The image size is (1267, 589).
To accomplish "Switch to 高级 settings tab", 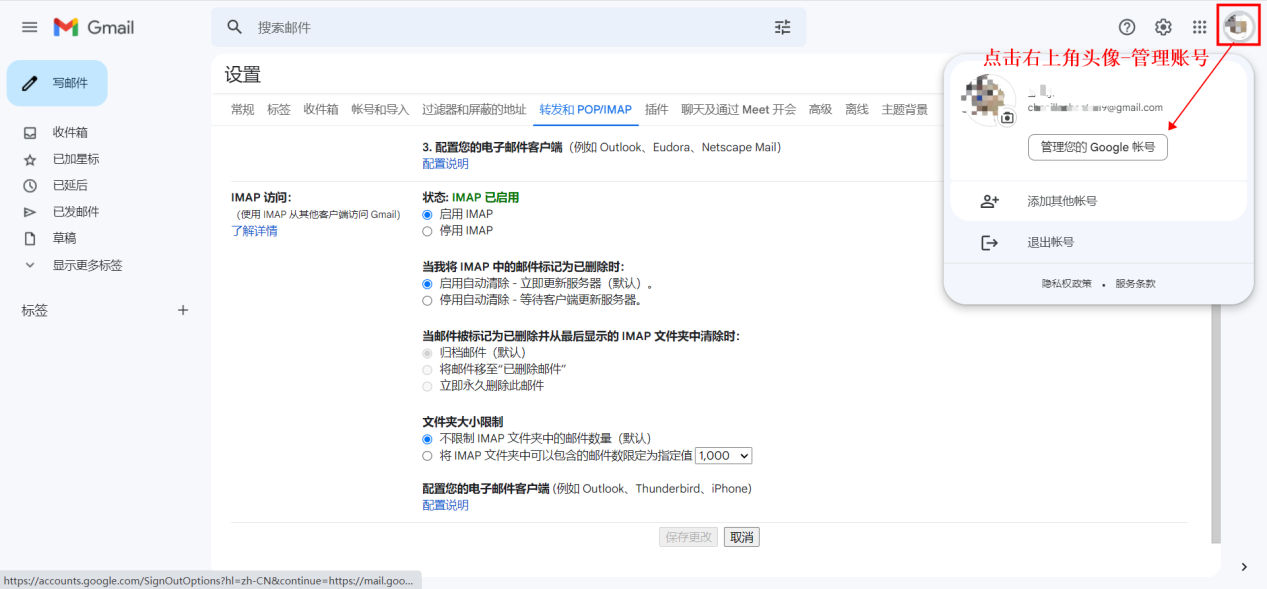I will pyautogui.click(x=821, y=110).
